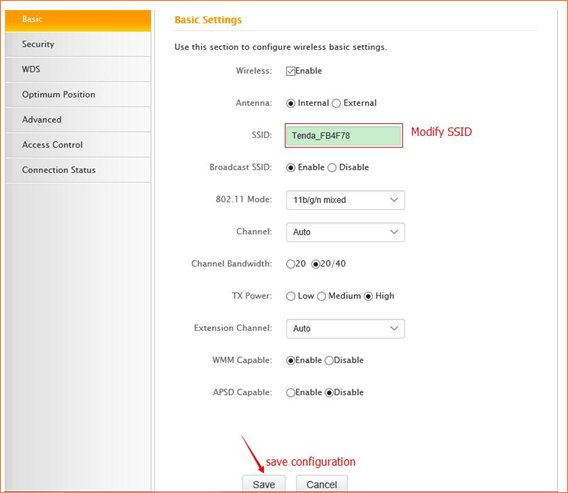Expand the Channel dropdown list
Viewport: 568px width, 493px height.
tap(345, 232)
